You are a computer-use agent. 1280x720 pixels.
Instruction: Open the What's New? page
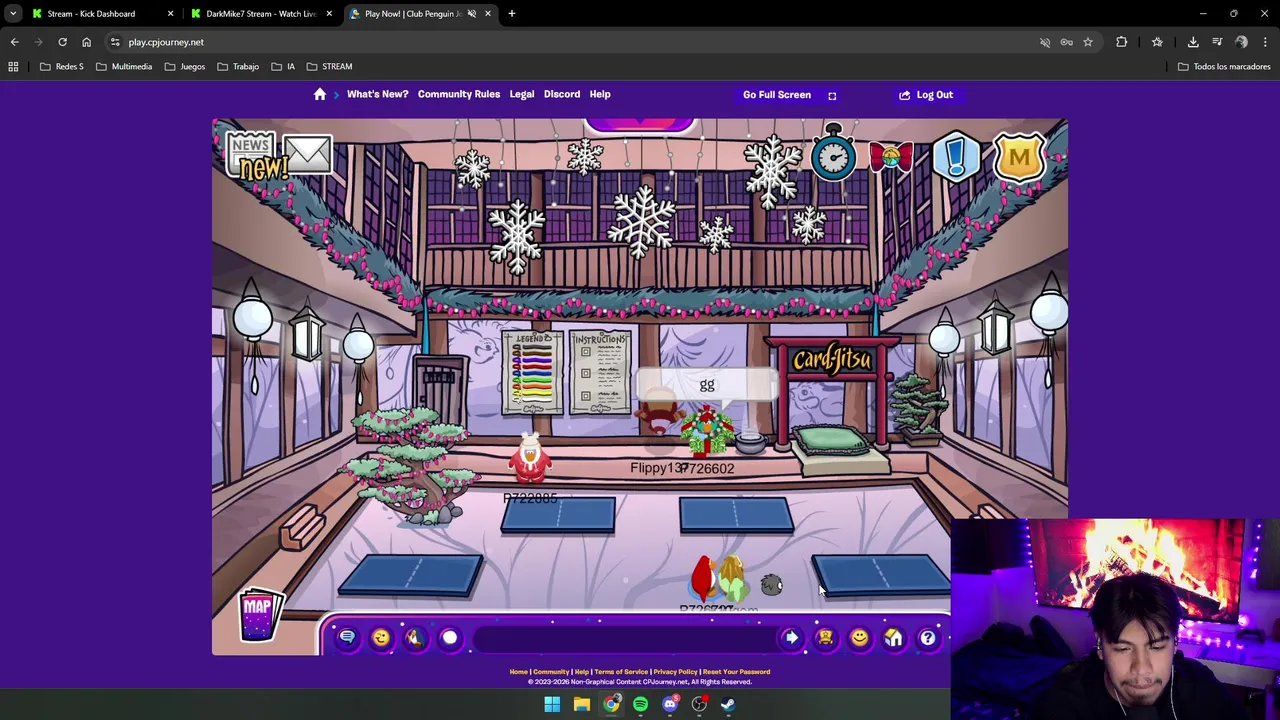(x=377, y=94)
